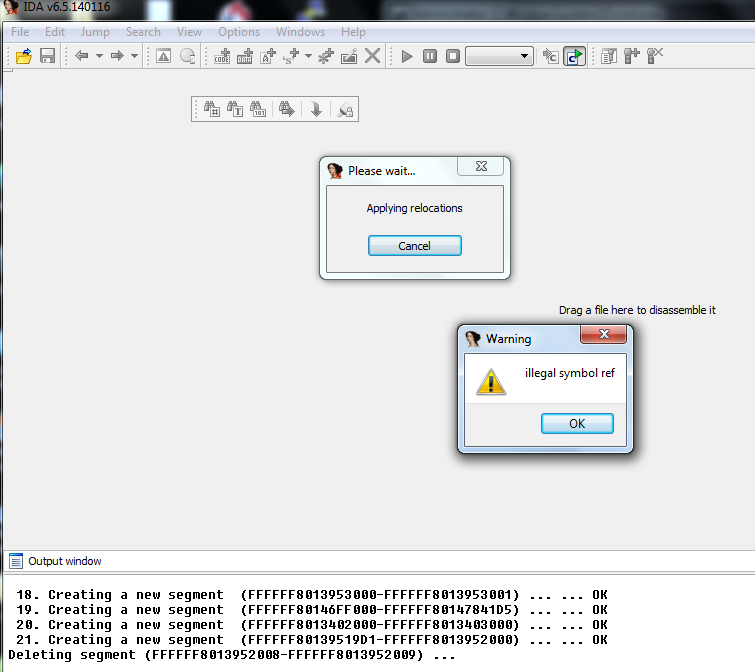
Task: Click the 'illegal symbol ref' warning message
Action: pos(570,373)
